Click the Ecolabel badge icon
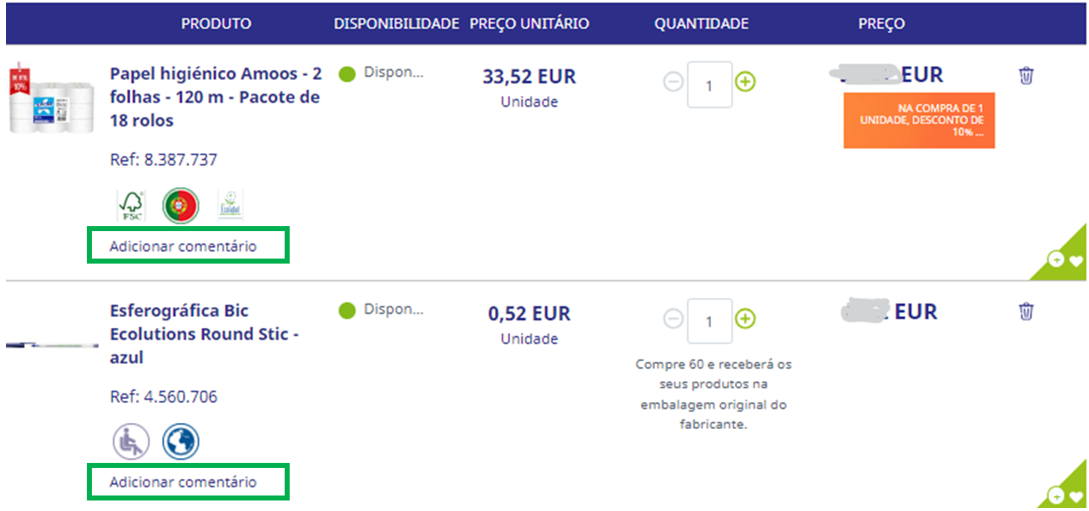Viewport: 1089px width, 511px height. (x=230, y=205)
